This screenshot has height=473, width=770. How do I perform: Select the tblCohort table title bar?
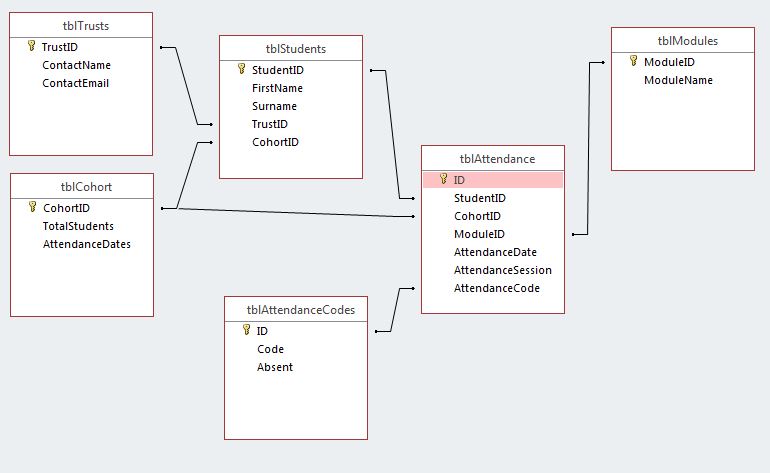point(82,187)
